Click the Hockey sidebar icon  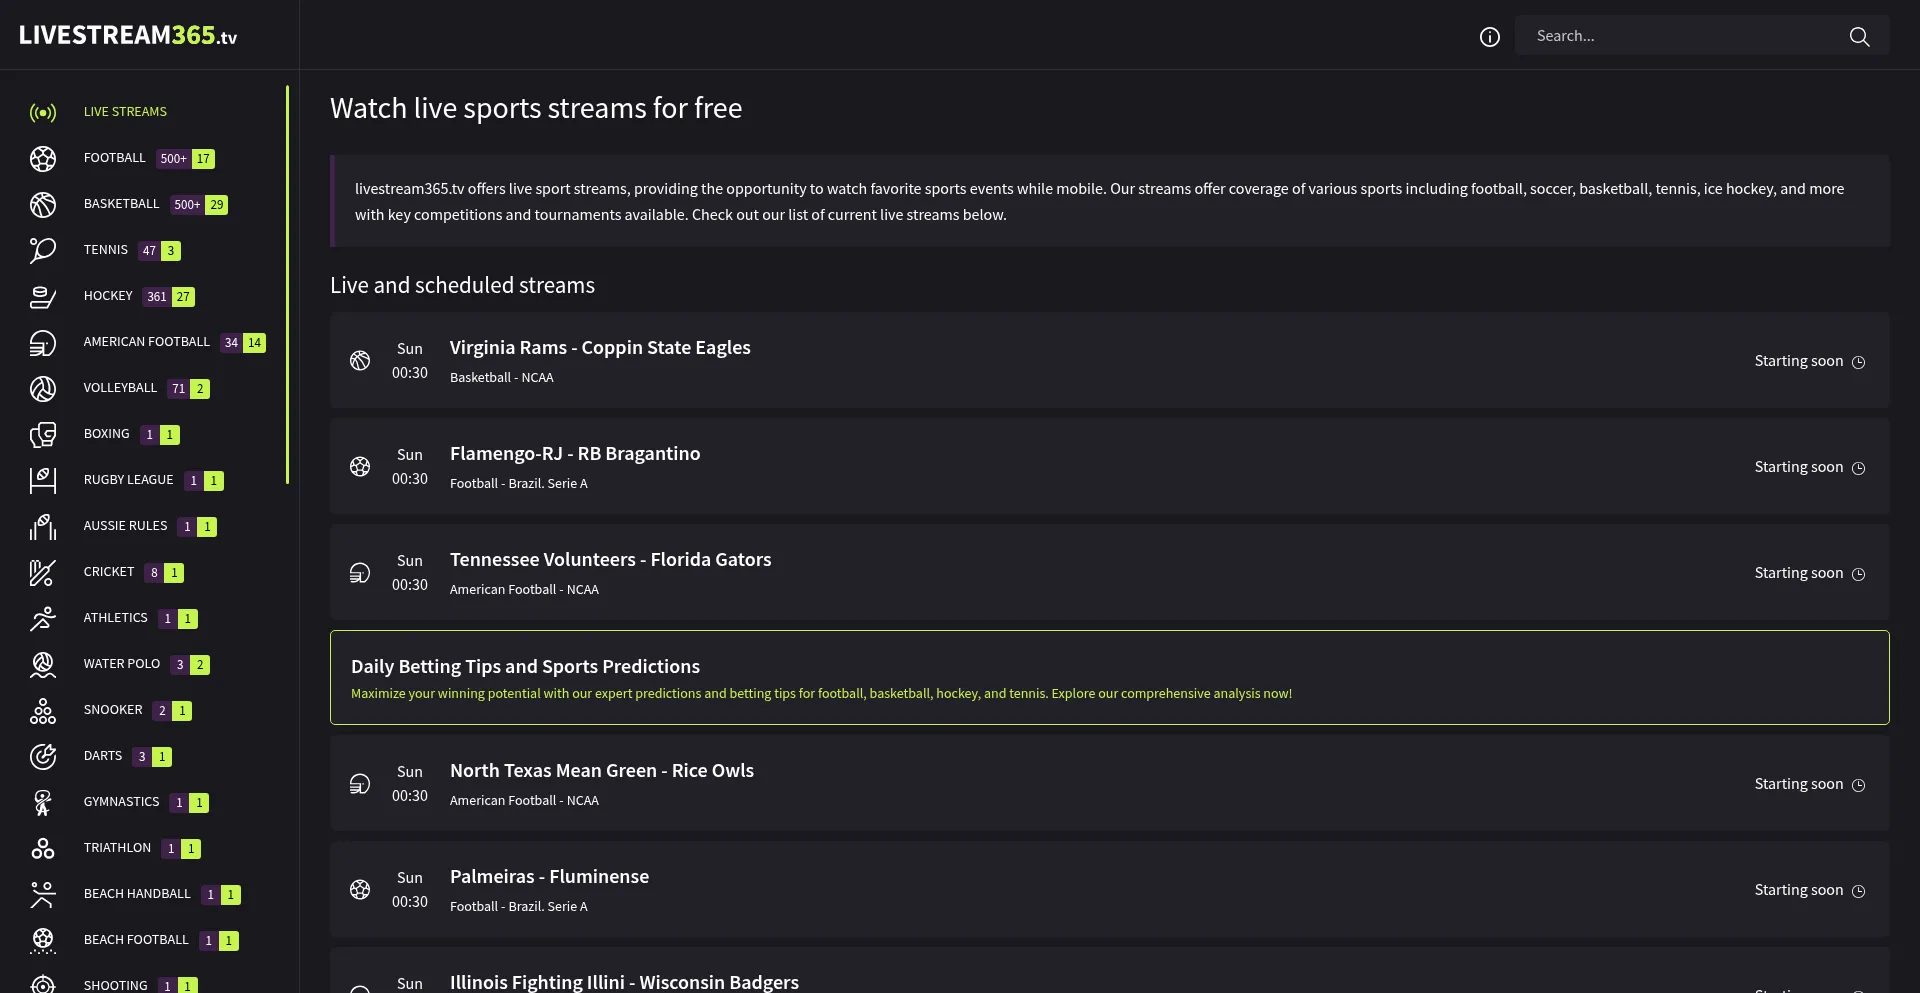point(43,297)
